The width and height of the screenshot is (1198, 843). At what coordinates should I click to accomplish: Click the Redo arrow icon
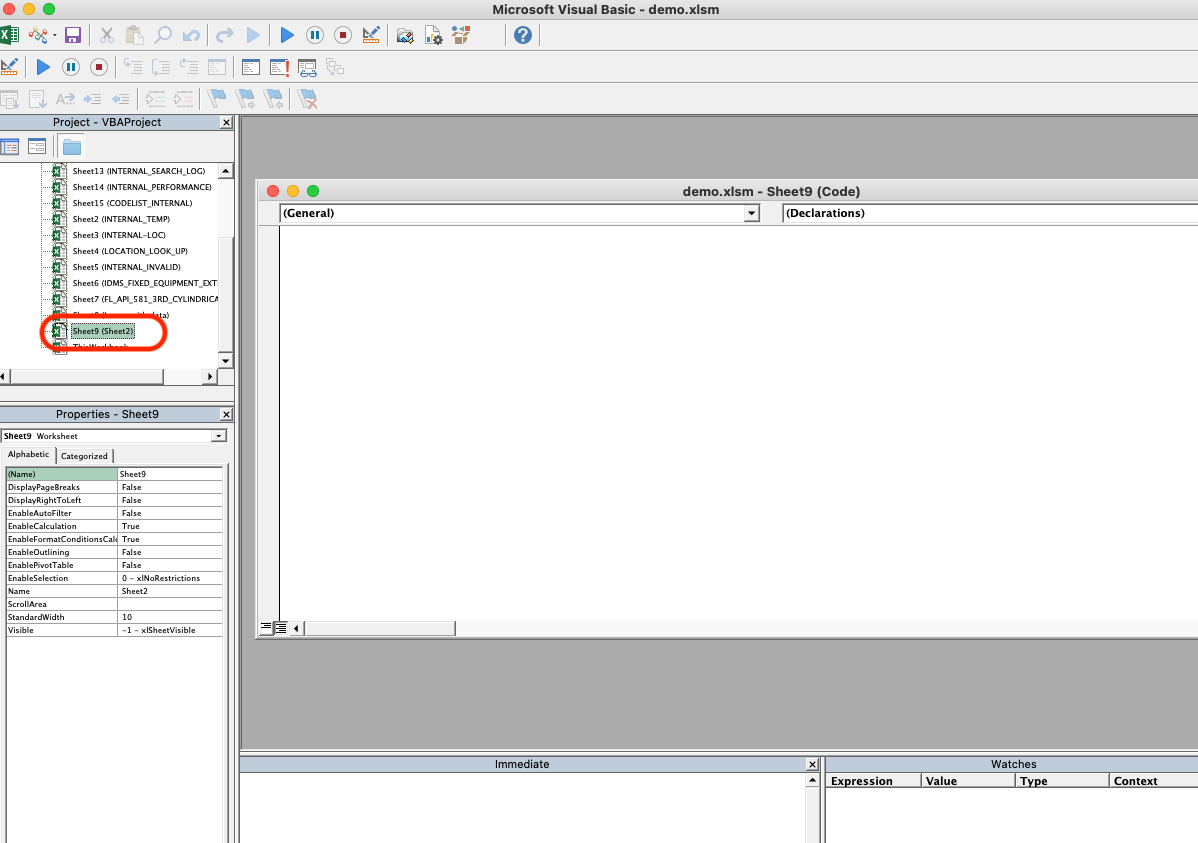225,35
